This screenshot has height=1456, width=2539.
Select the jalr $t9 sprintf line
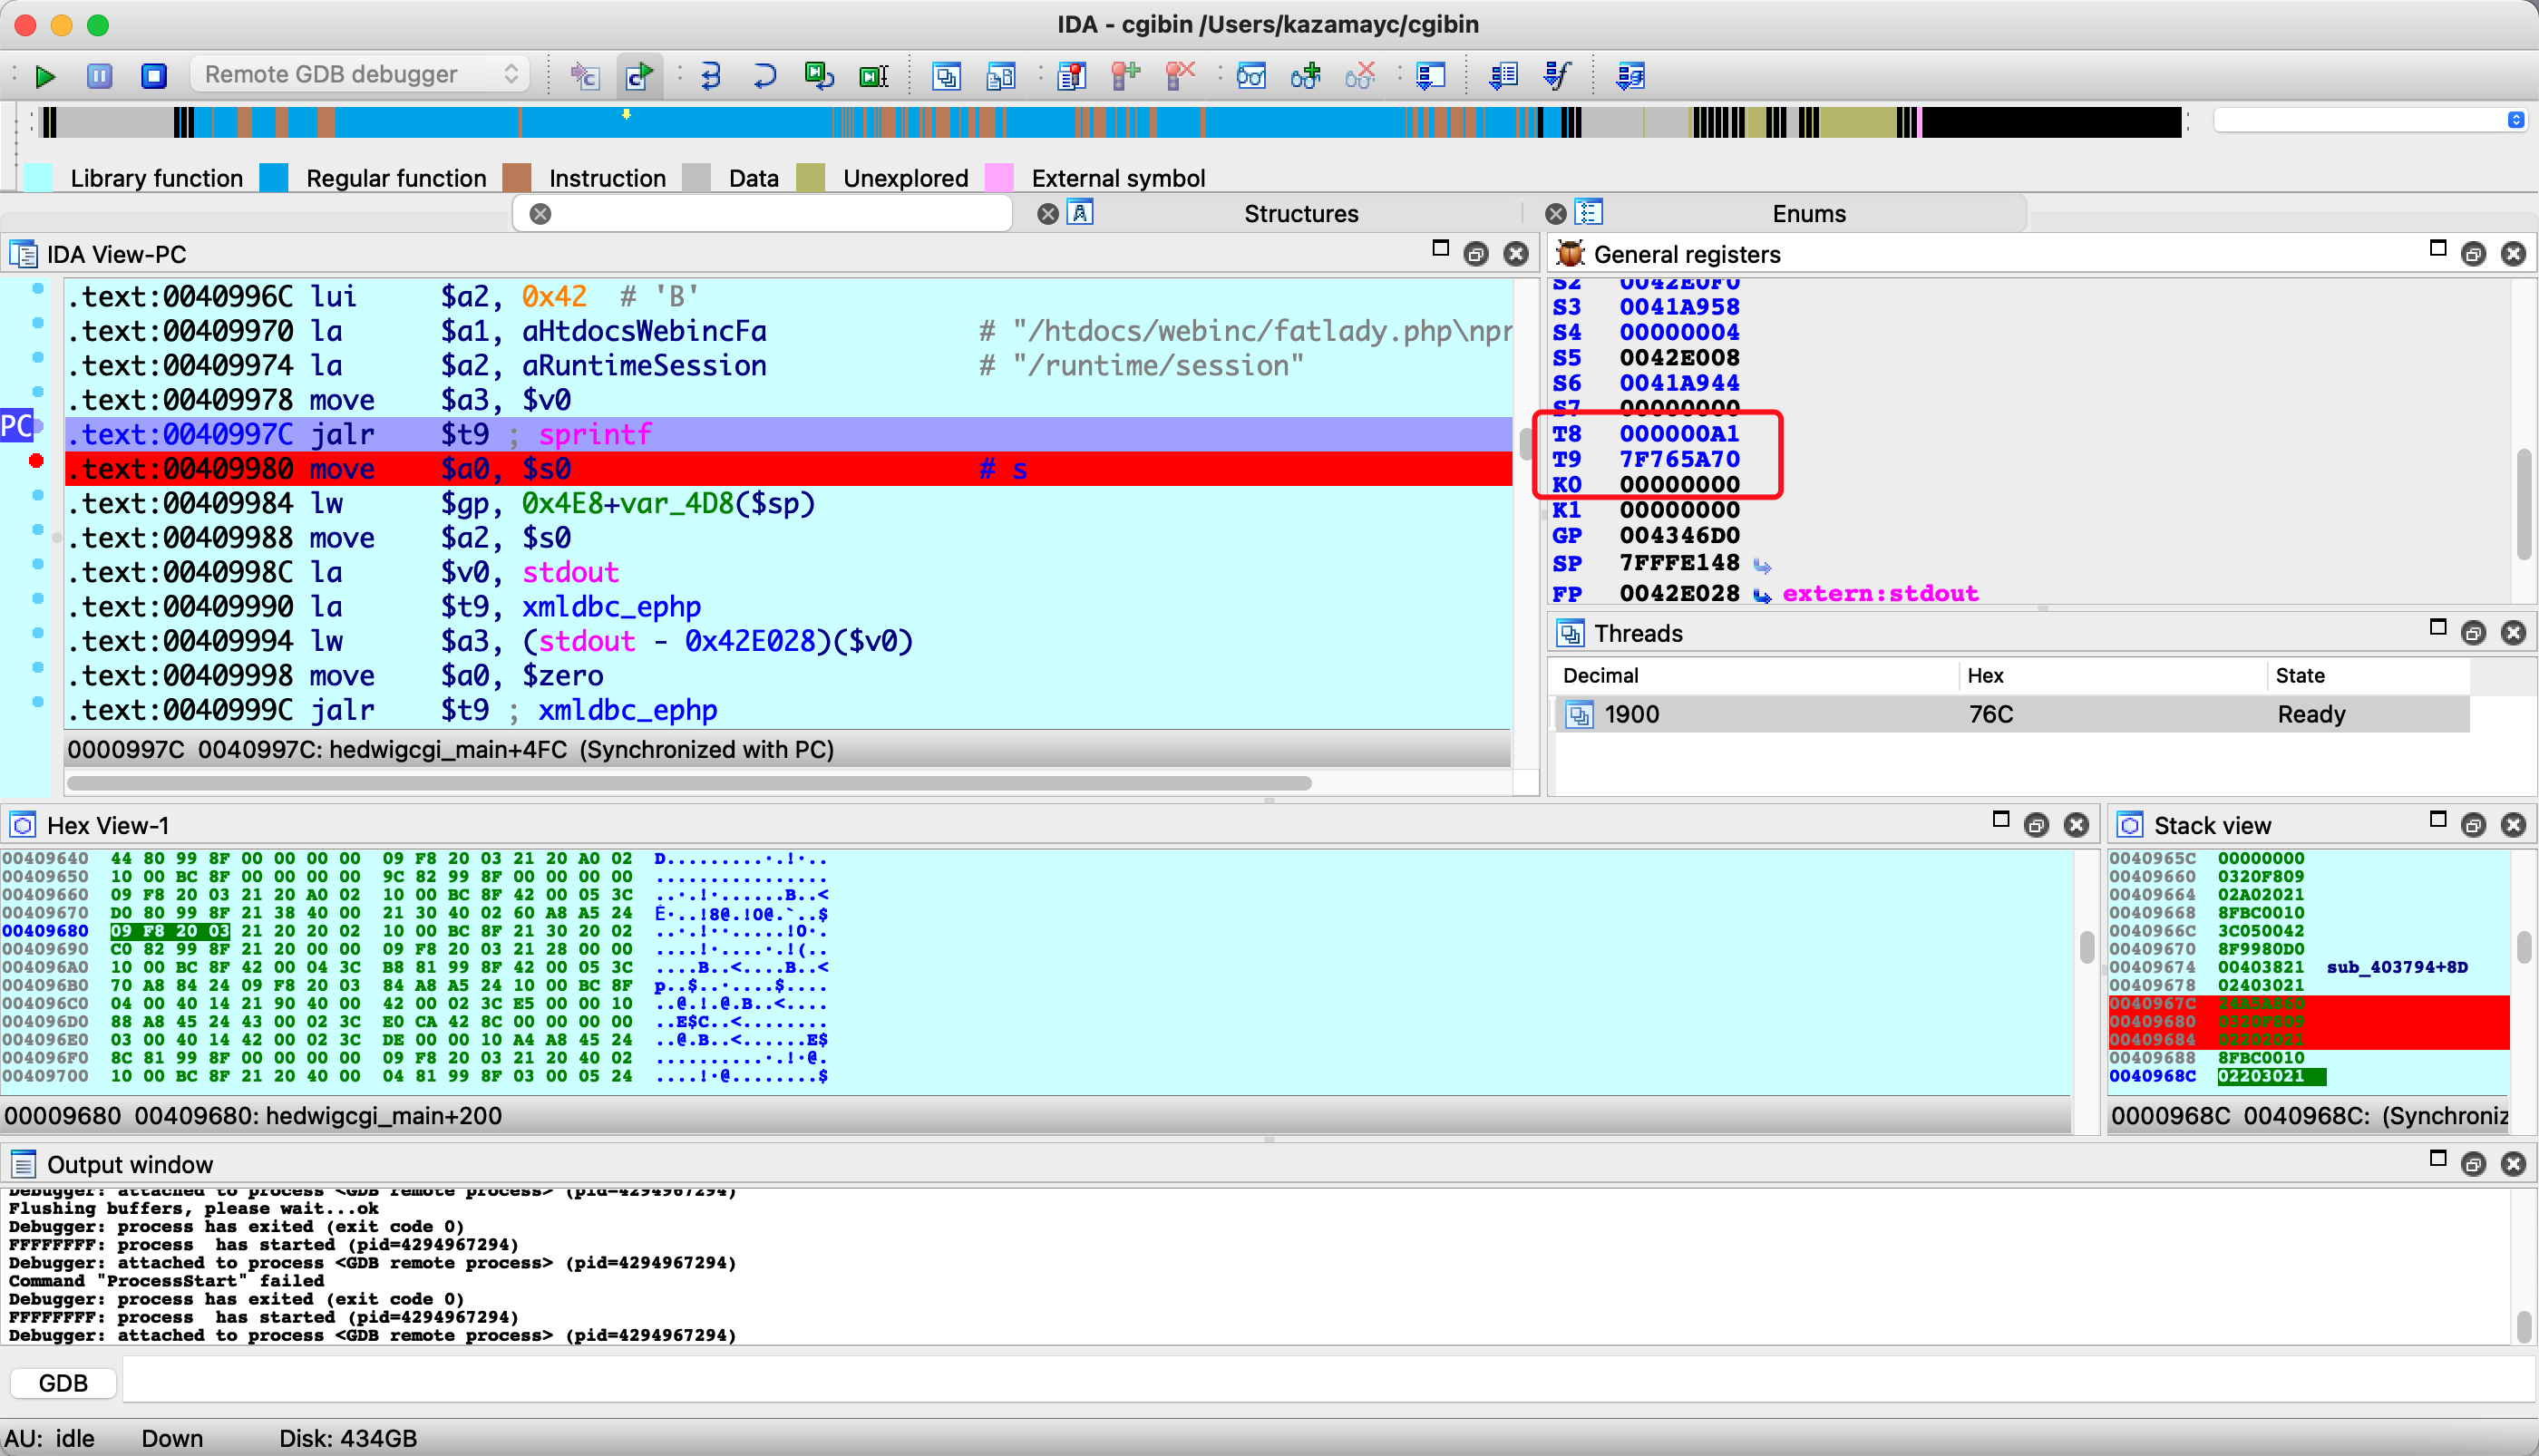click(x=788, y=434)
